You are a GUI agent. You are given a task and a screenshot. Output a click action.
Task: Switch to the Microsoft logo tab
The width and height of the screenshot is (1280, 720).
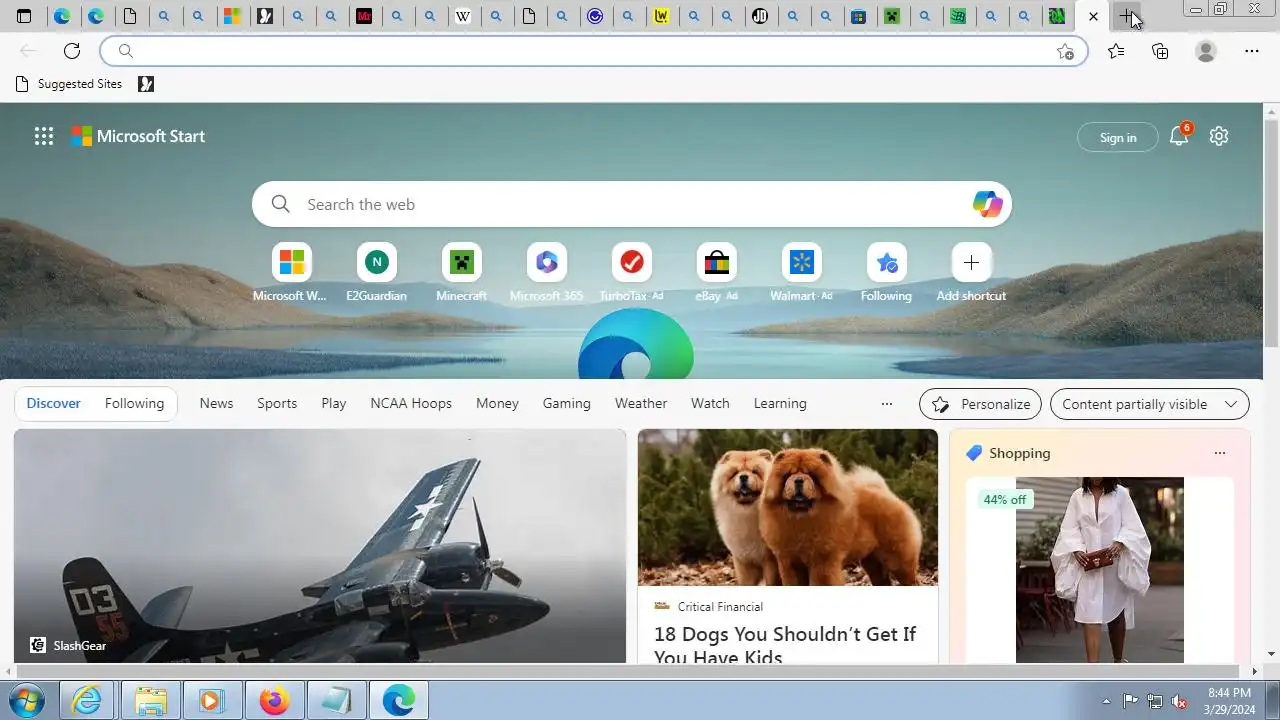tap(232, 16)
